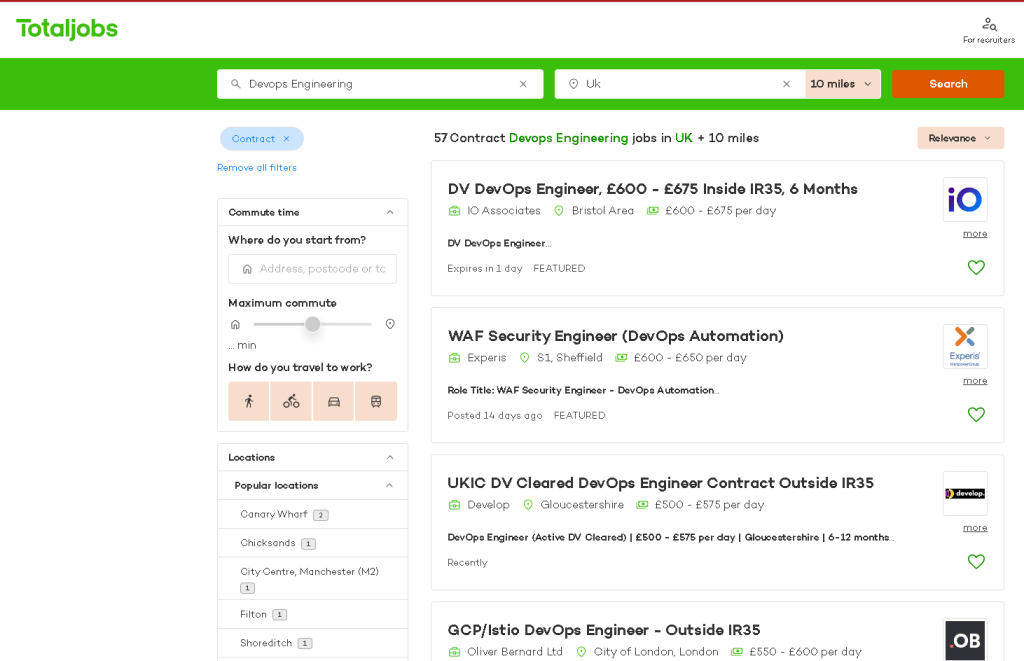
Task: Focus the start address input field
Action: pos(312,269)
